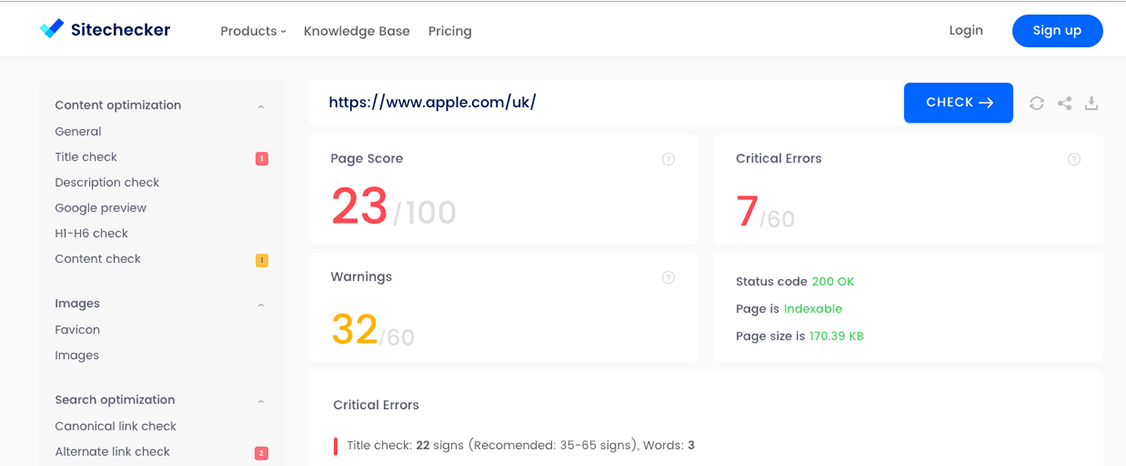Click the 7 critical errors value

pos(747,210)
